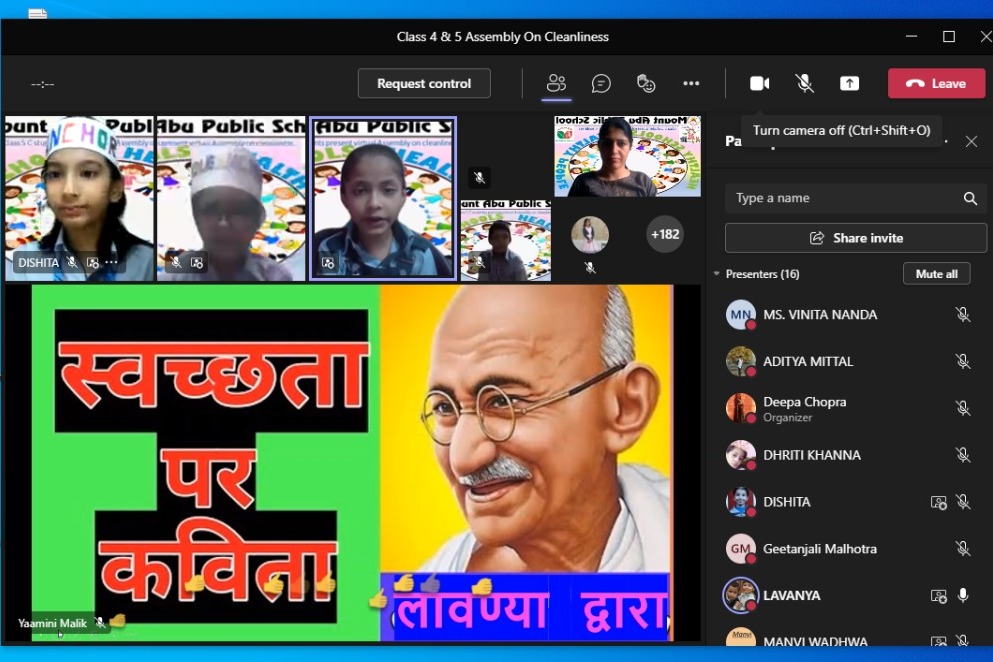Select the small round participant avatar tile
This screenshot has width=993, height=662.
[590, 234]
